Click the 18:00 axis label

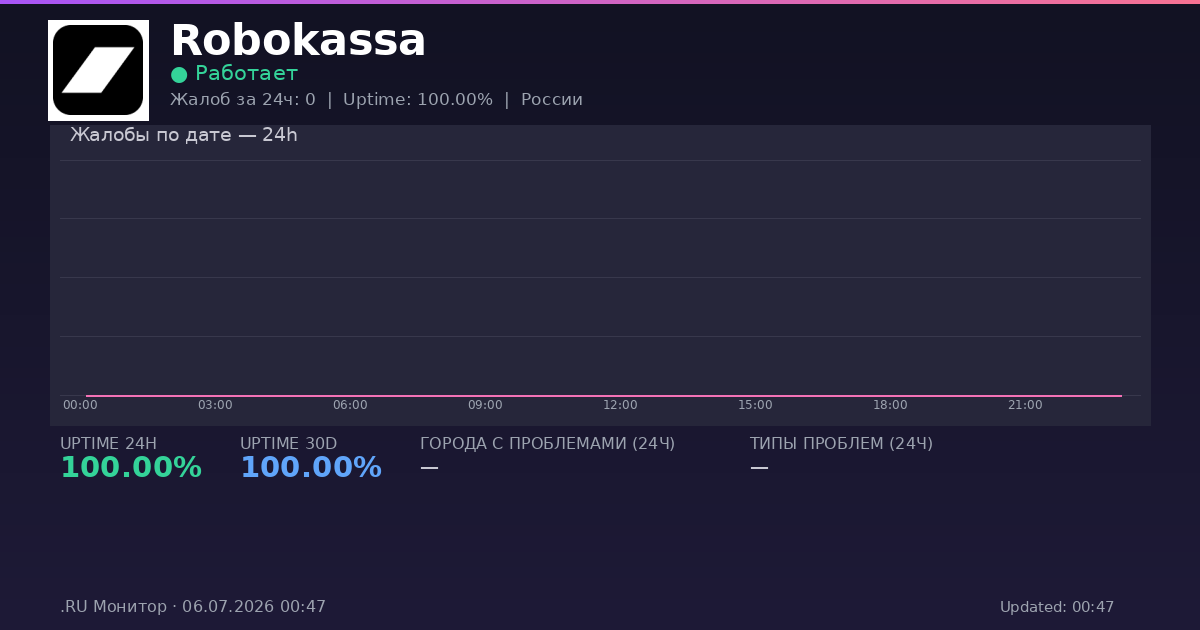pos(890,405)
